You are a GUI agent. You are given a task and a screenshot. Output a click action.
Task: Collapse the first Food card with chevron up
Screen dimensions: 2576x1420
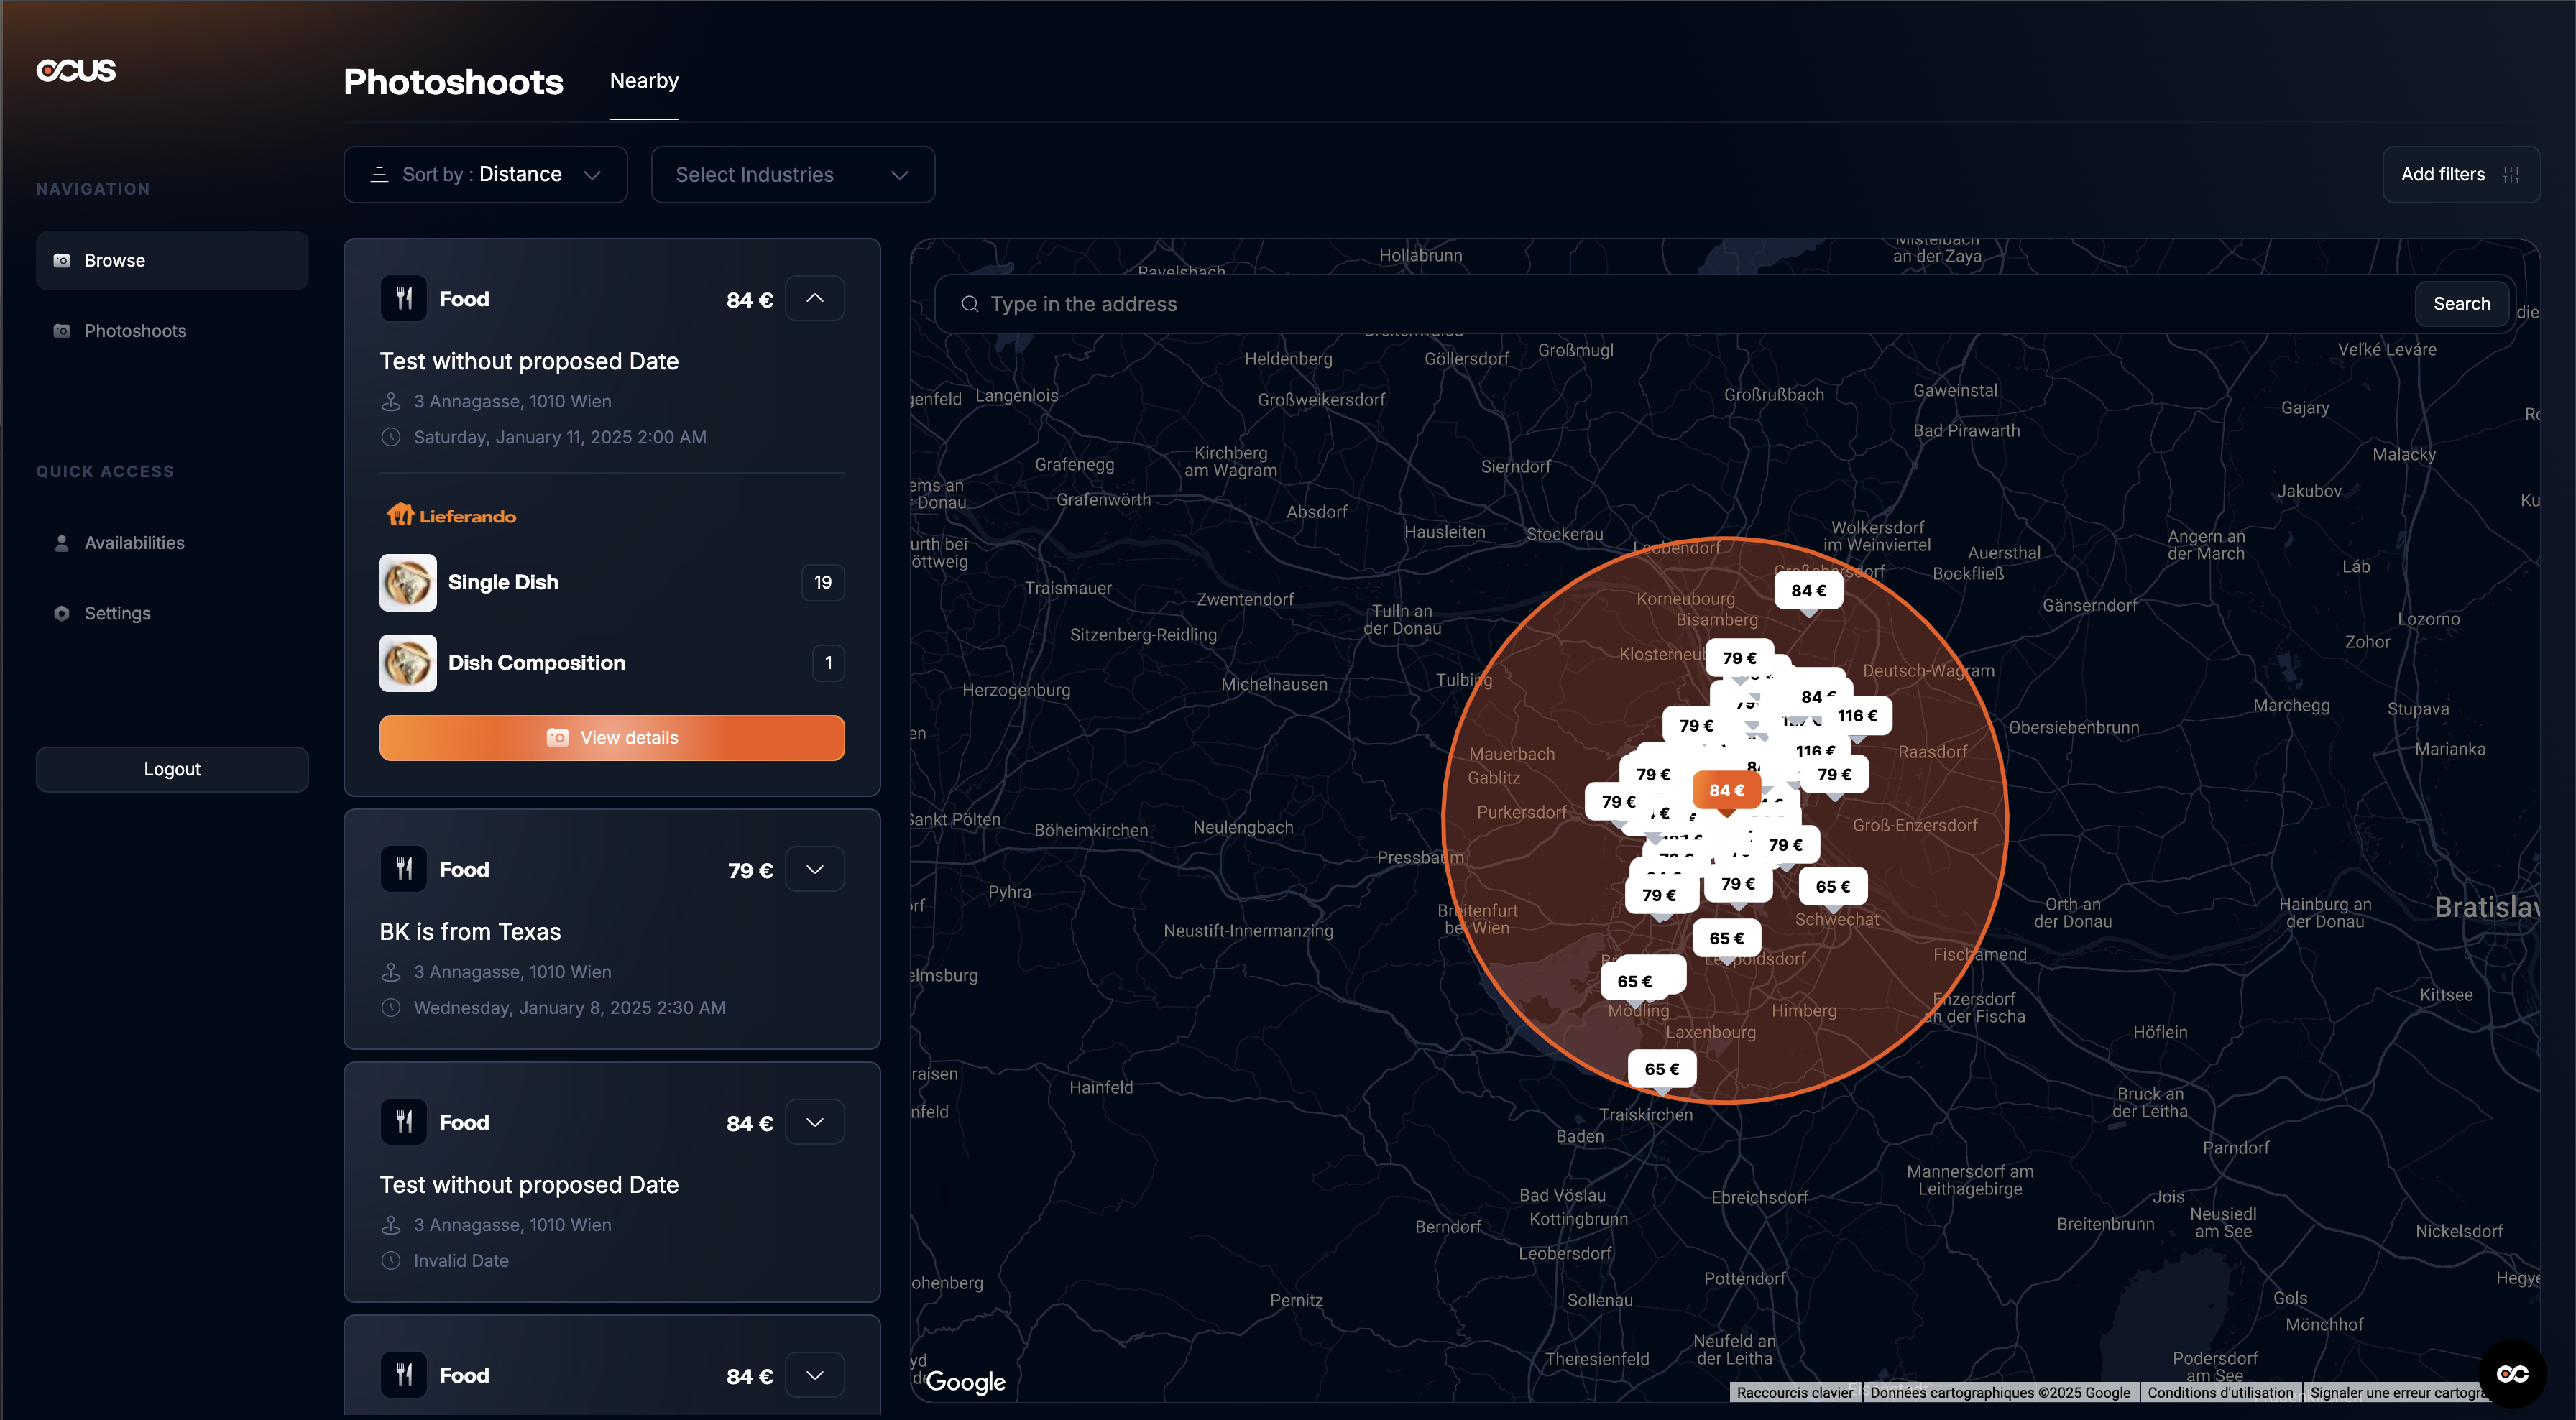815,299
